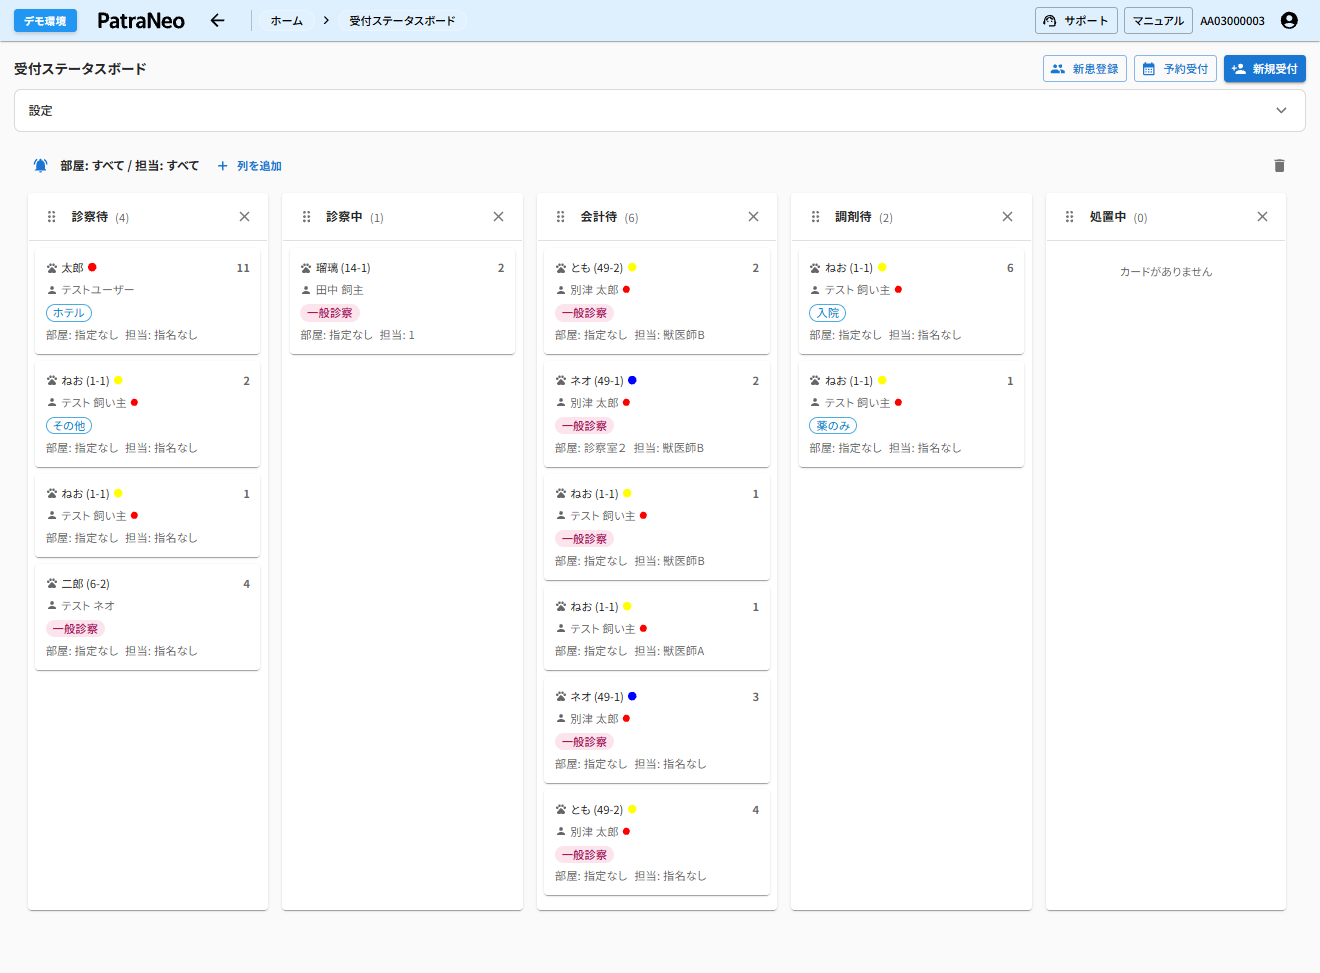Viewport: 1320px width, 973px height.
Task: Click the デモ環境 badge
Action: (45, 21)
